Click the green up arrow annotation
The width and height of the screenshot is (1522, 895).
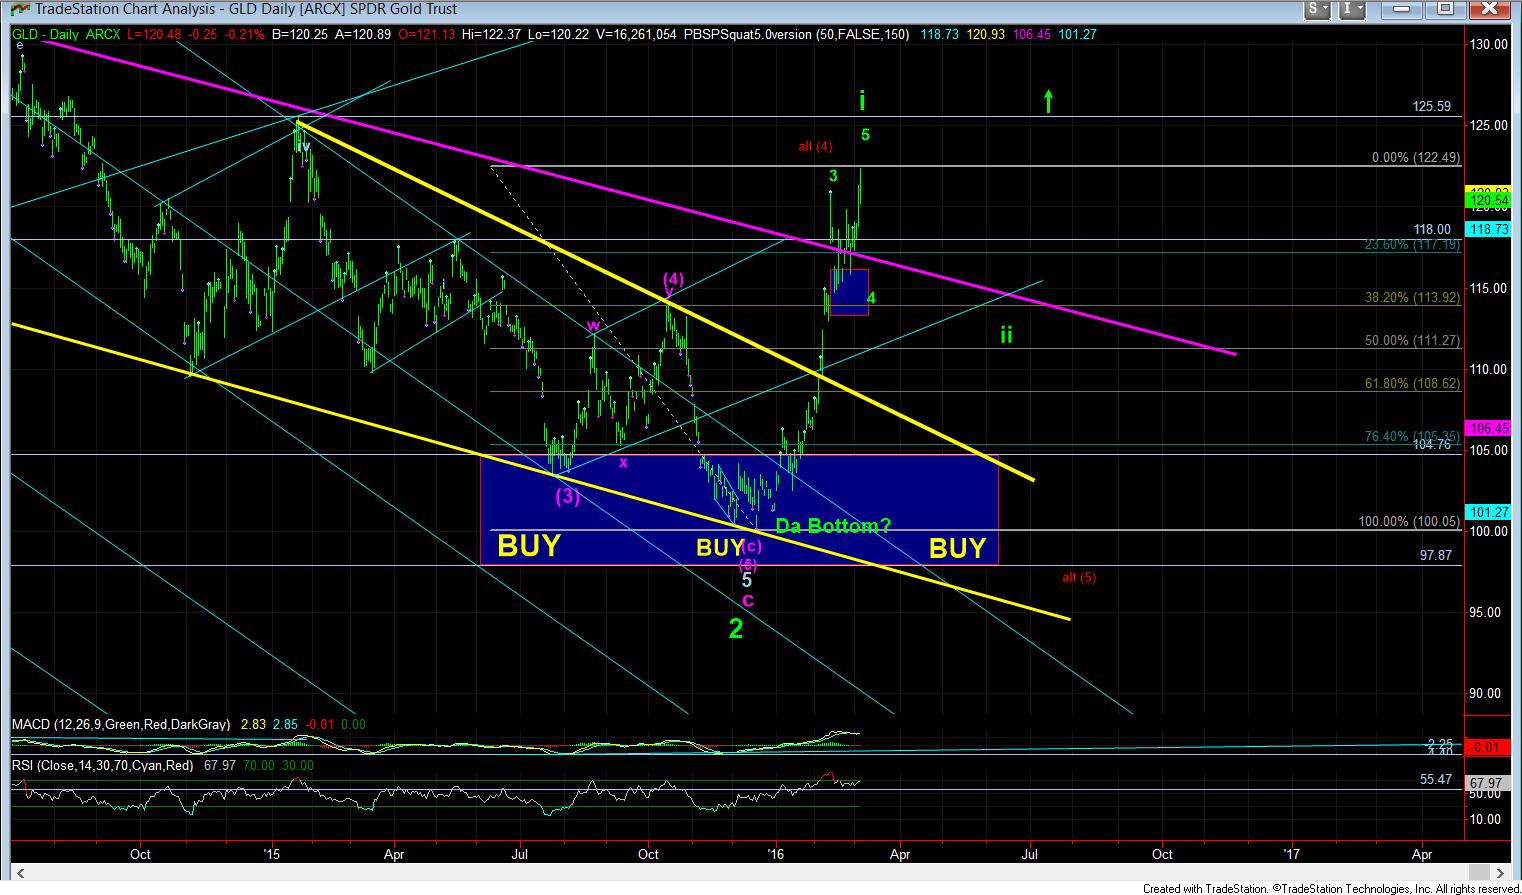coord(1048,101)
